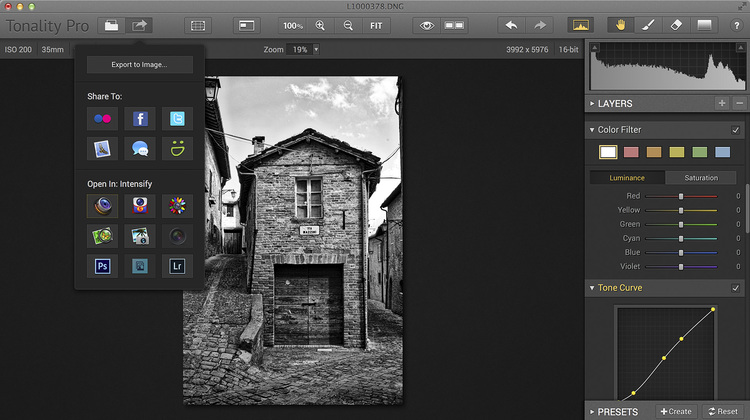
Task: Toggle preview with the eye icon
Action: coord(427,25)
